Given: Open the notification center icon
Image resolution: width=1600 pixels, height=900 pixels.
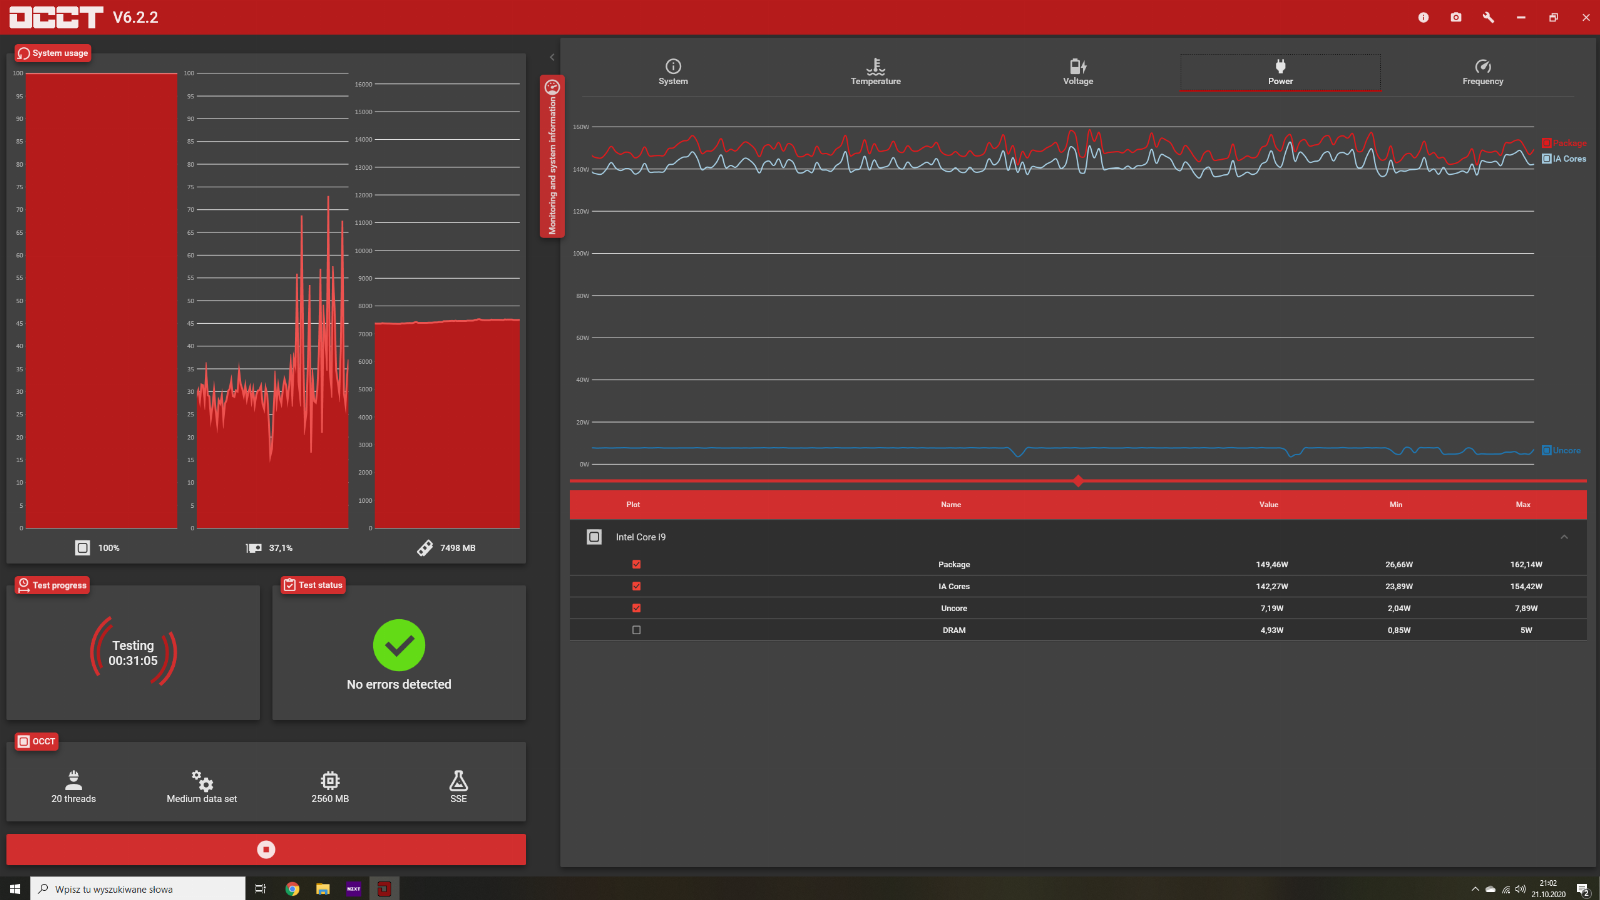Looking at the screenshot, I should [x=1583, y=889].
